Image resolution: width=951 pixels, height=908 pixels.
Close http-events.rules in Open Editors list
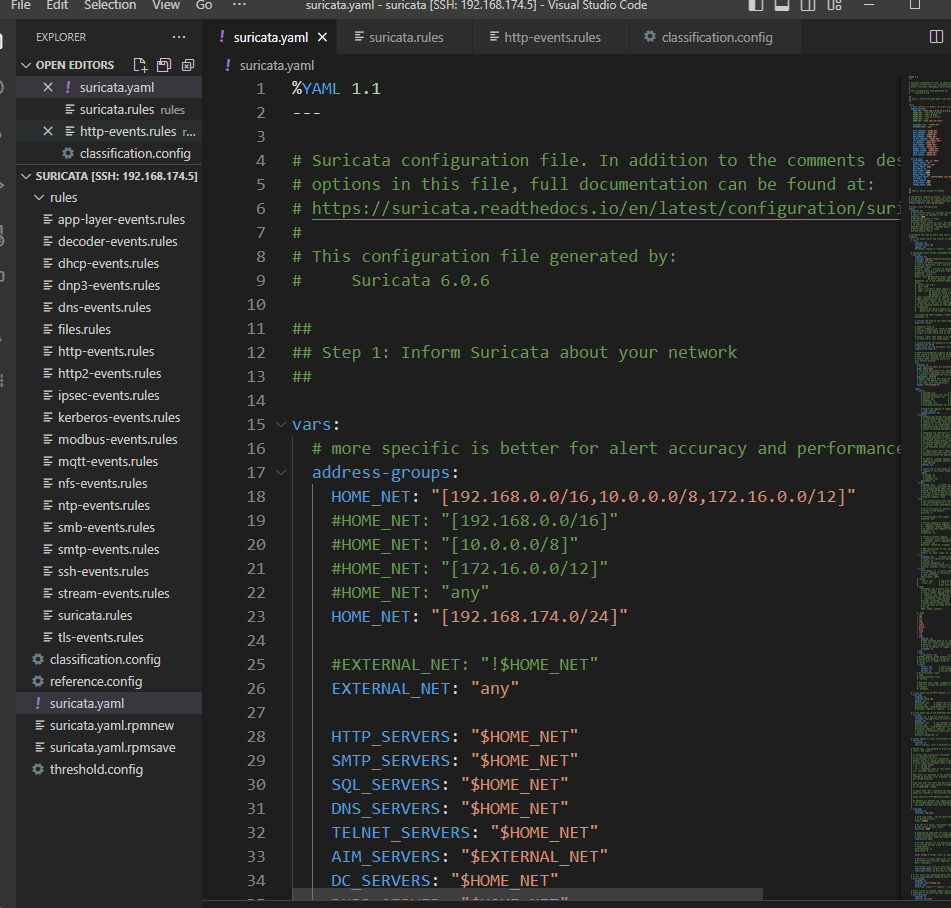[48, 132]
